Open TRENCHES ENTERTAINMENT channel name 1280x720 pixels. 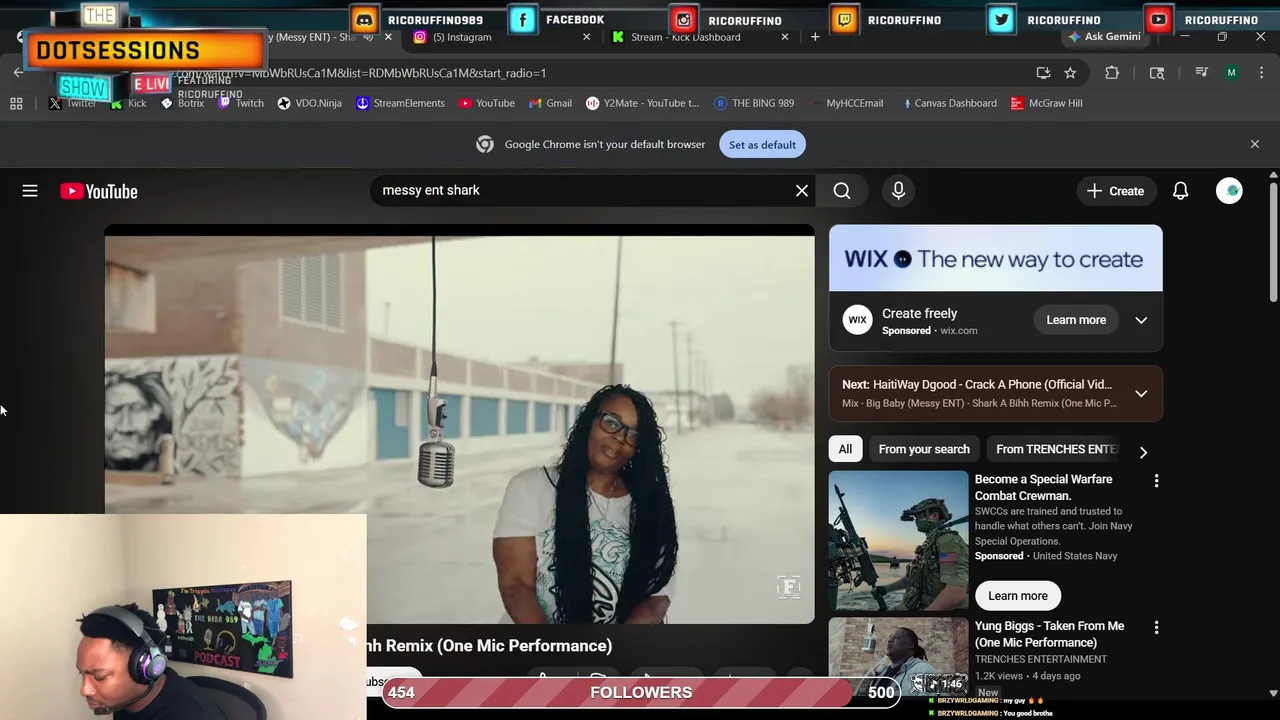coord(1040,659)
